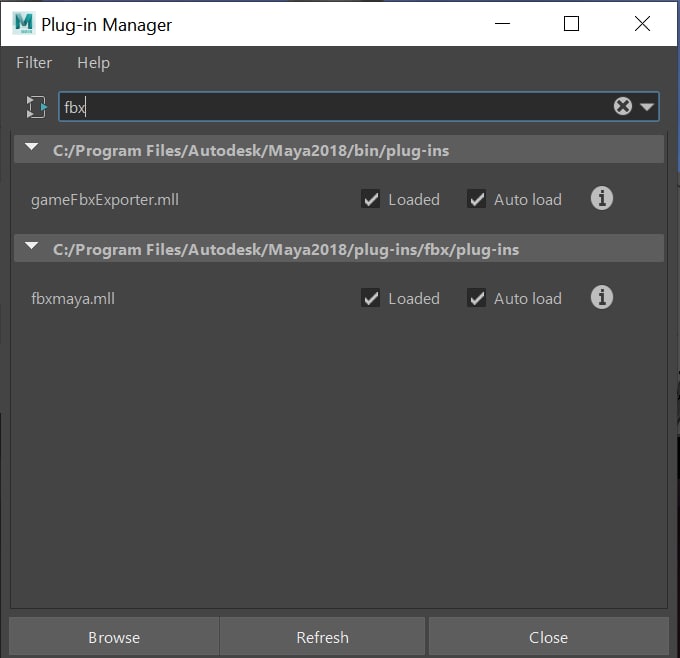Select the gameFbxExporter.mll file name

(x=105, y=200)
